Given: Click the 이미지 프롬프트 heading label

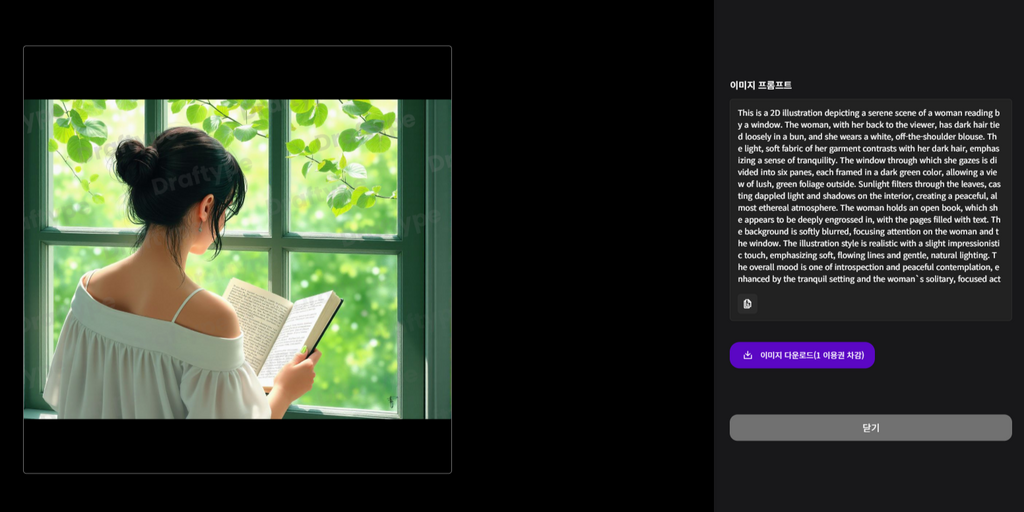Looking at the screenshot, I should pyautogui.click(x=761, y=86).
